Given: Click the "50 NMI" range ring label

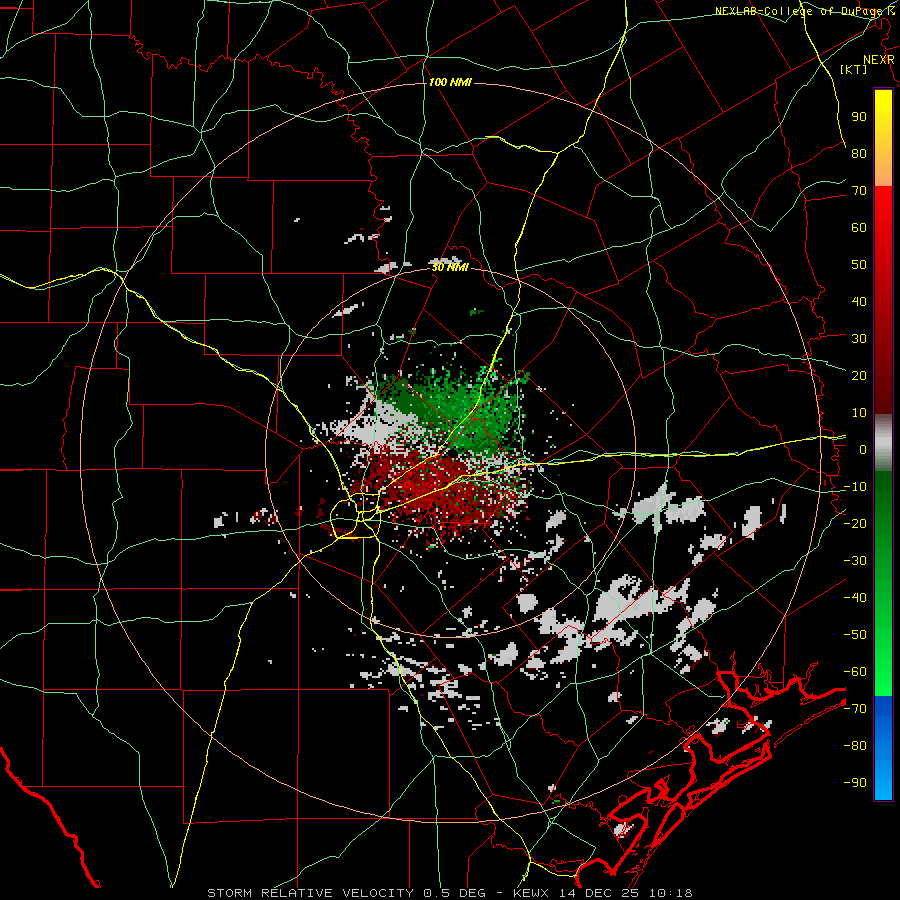Looking at the screenshot, I should pos(450,267).
